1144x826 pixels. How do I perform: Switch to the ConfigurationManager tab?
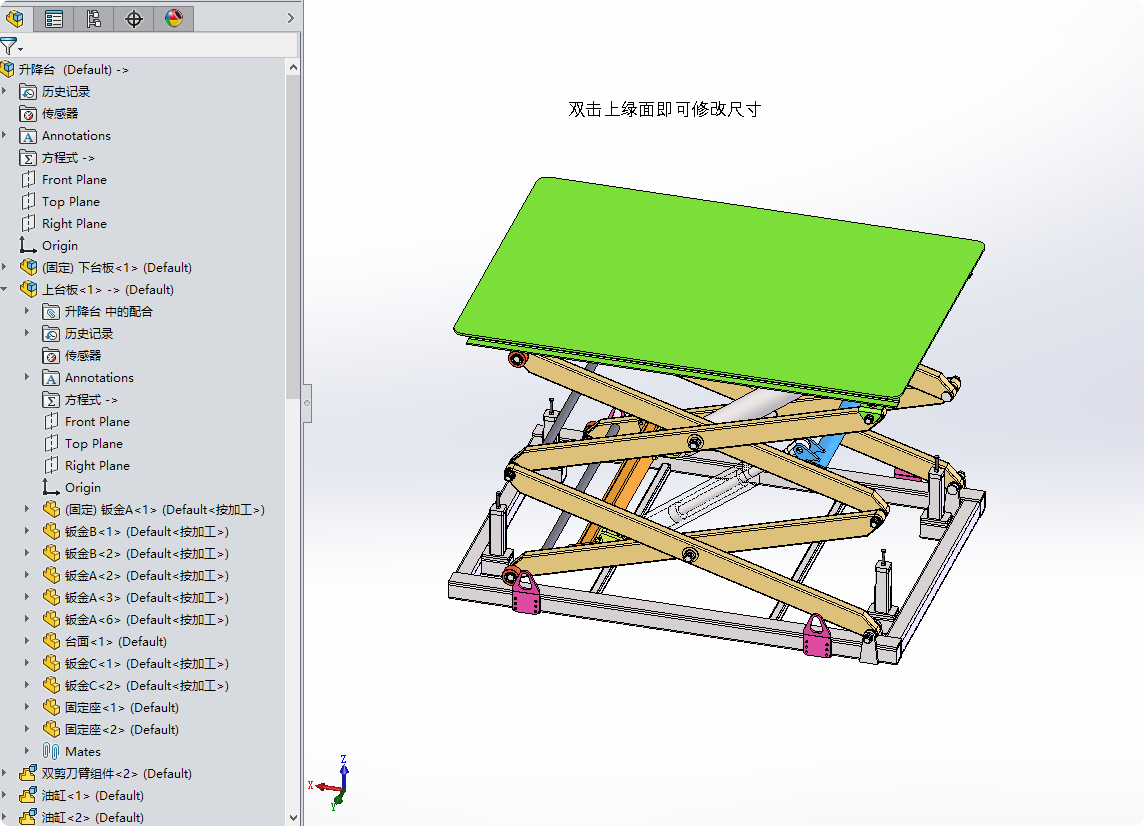(93, 18)
